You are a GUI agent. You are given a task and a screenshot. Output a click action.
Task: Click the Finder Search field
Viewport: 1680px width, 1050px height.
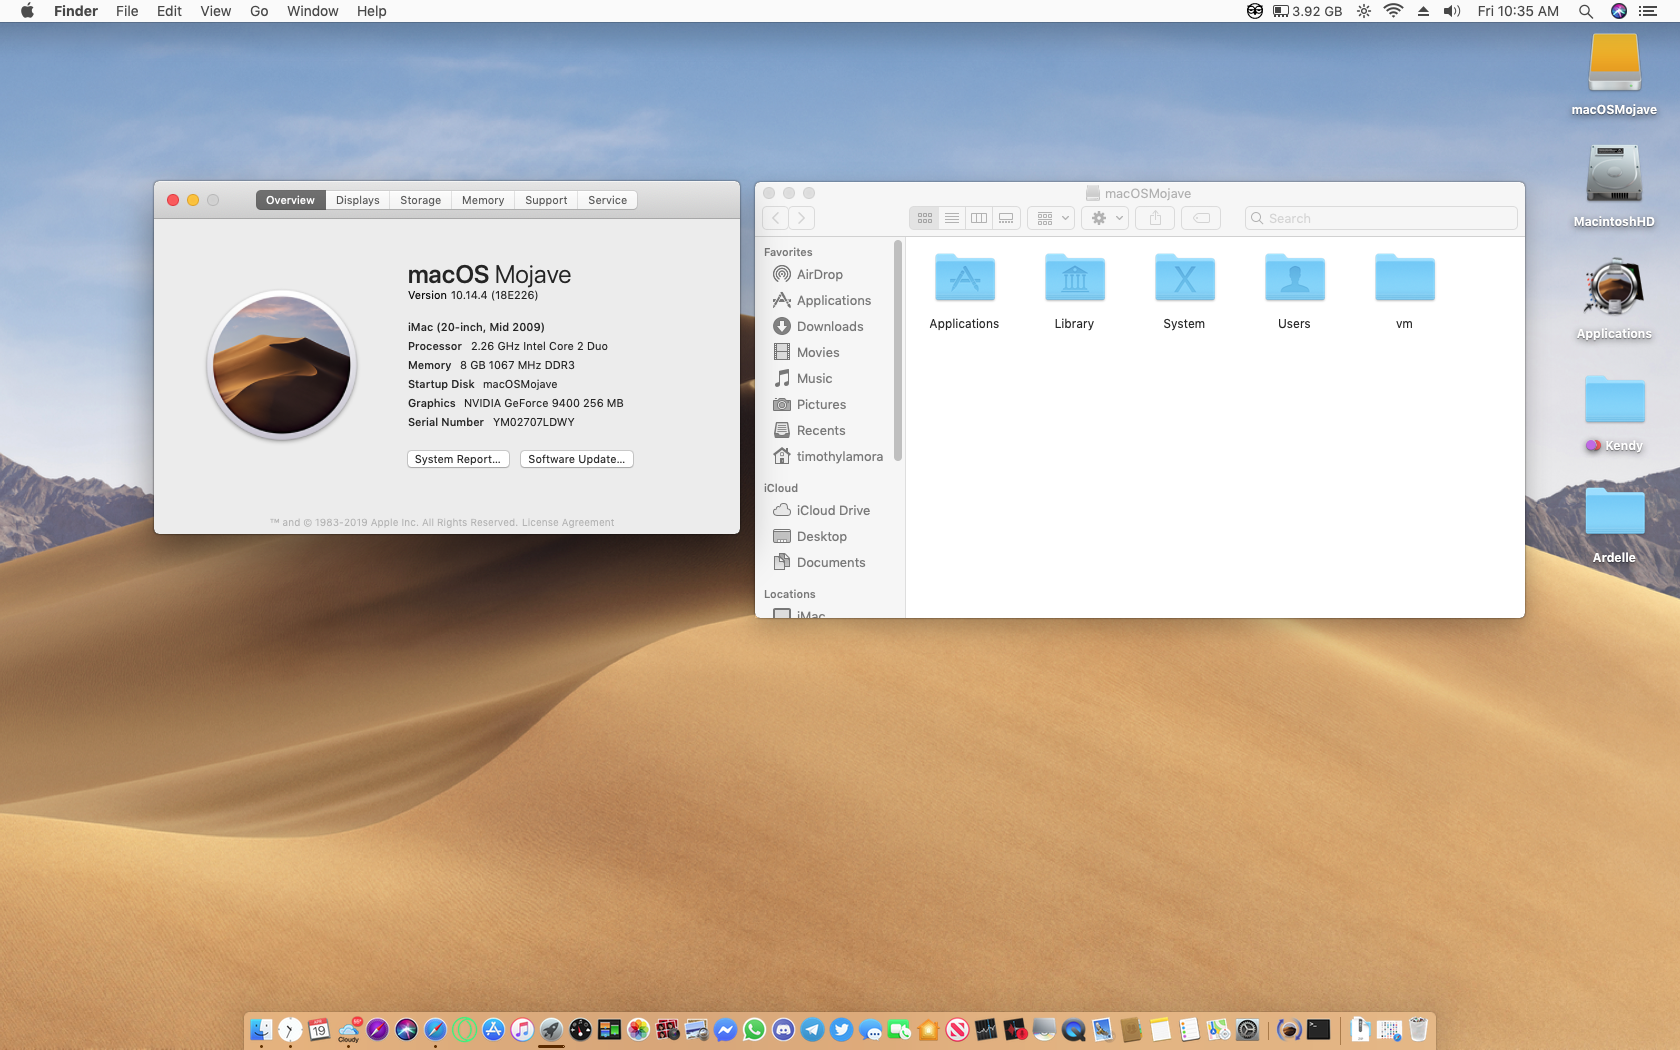pyautogui.click(x=1380, y=218)
